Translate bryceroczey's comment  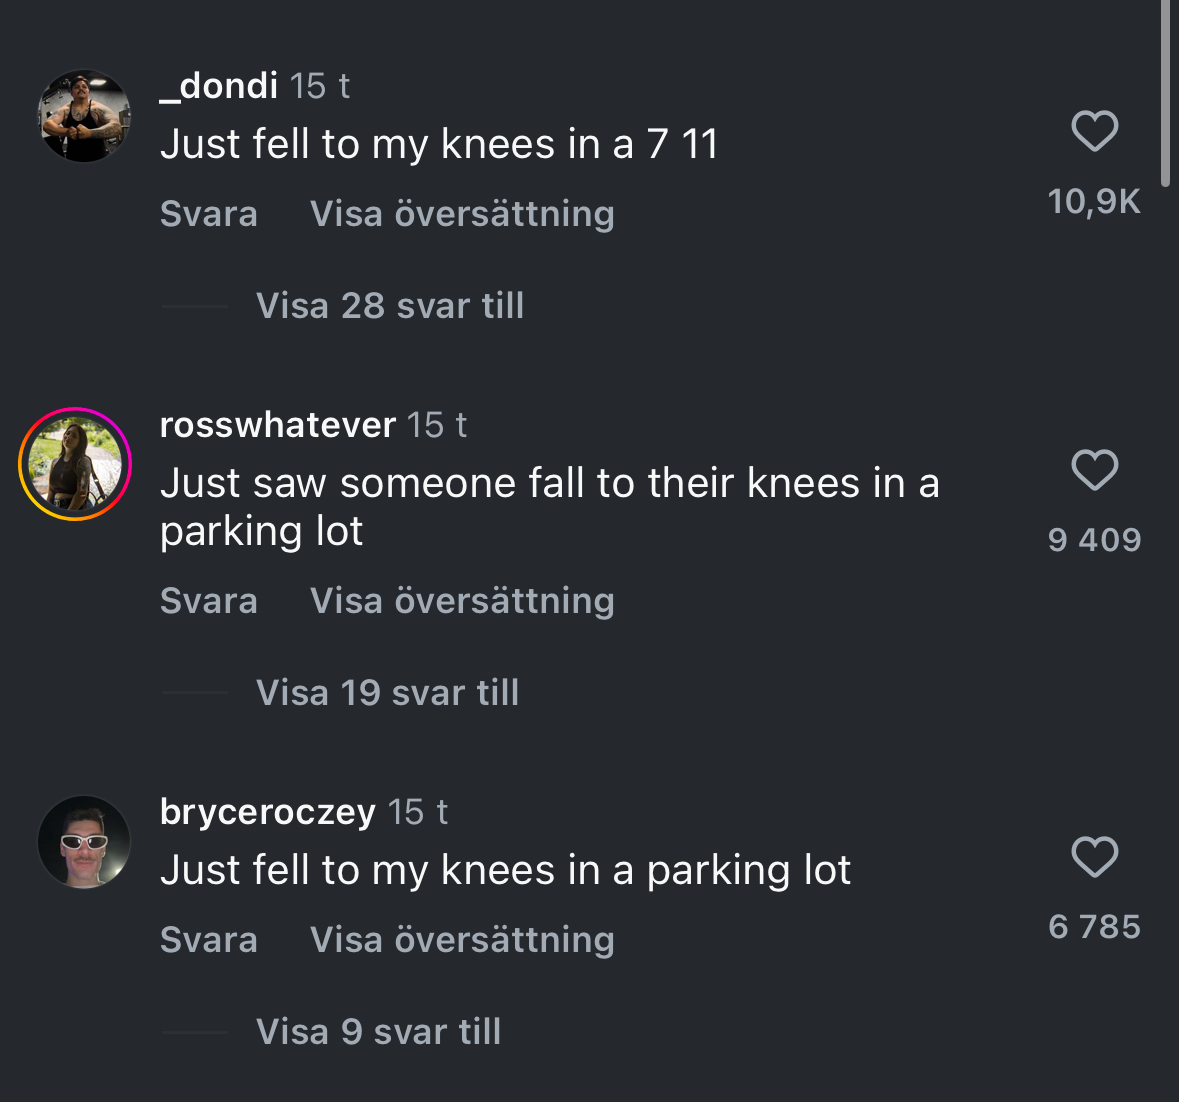pyautogui.click(x=462, y=940)
